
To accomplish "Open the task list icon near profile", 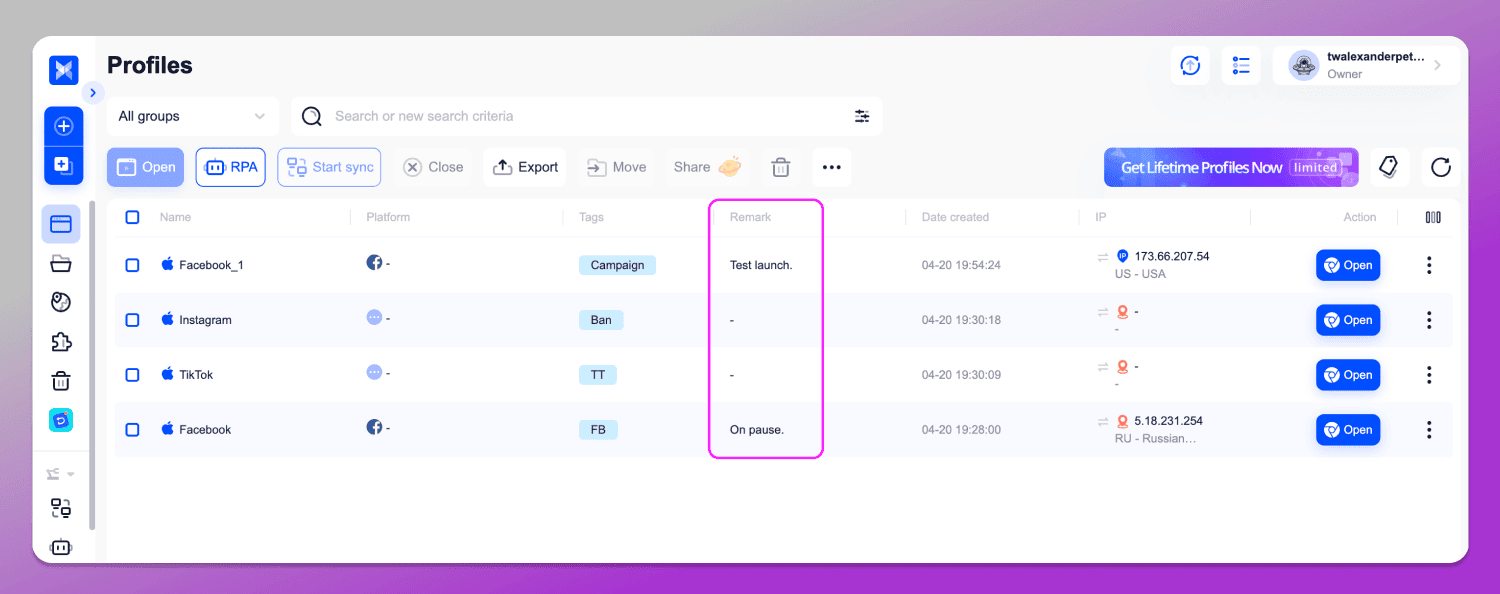I will tap(1241, 65).
